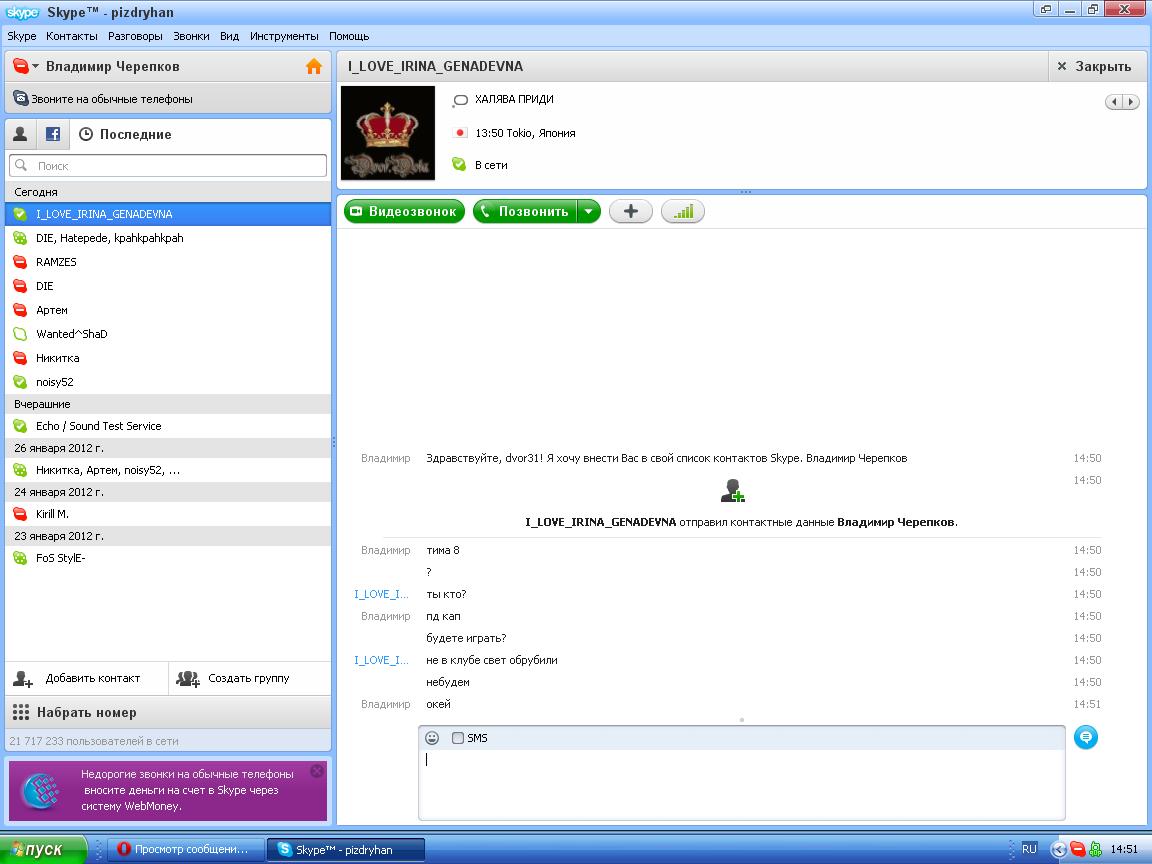Image resolution: width=1152 pixels, height=864 pixels.
Task: Click the status icon next to Артем
Action: pyautogui.click(x=21, y=310)
